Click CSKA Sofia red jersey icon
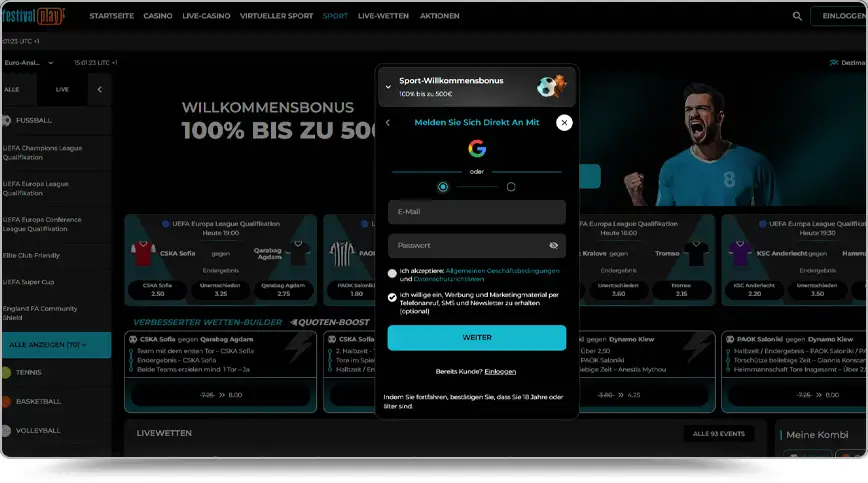Image resolution: width=868 pixels, height=483 pixels. tap(143, 253)
